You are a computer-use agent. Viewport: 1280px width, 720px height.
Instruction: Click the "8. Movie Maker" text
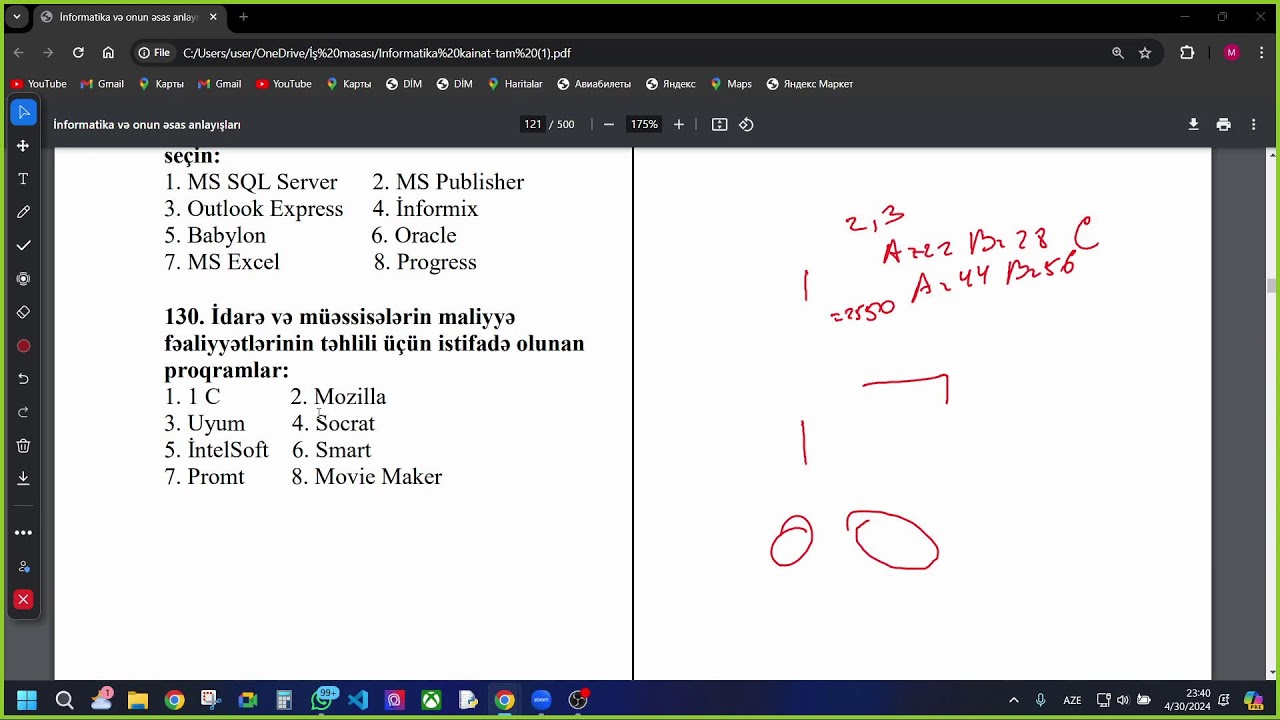point(367,477)
